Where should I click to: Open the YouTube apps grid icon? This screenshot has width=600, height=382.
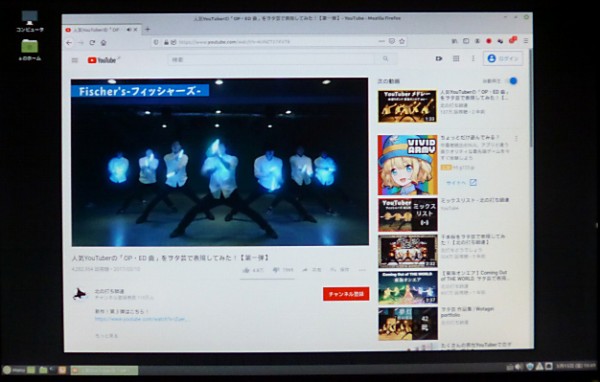pos(456,59)
